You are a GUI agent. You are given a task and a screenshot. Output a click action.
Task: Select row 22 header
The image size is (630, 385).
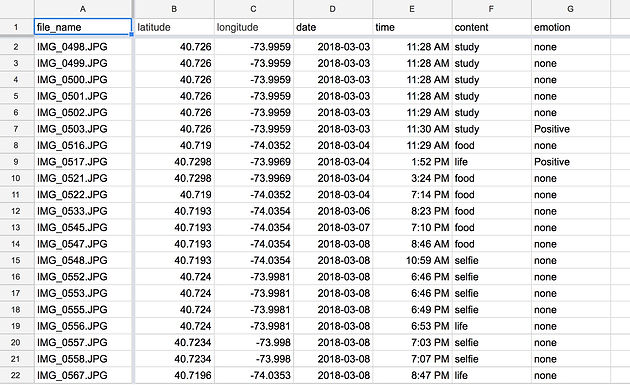click(16, 375)
